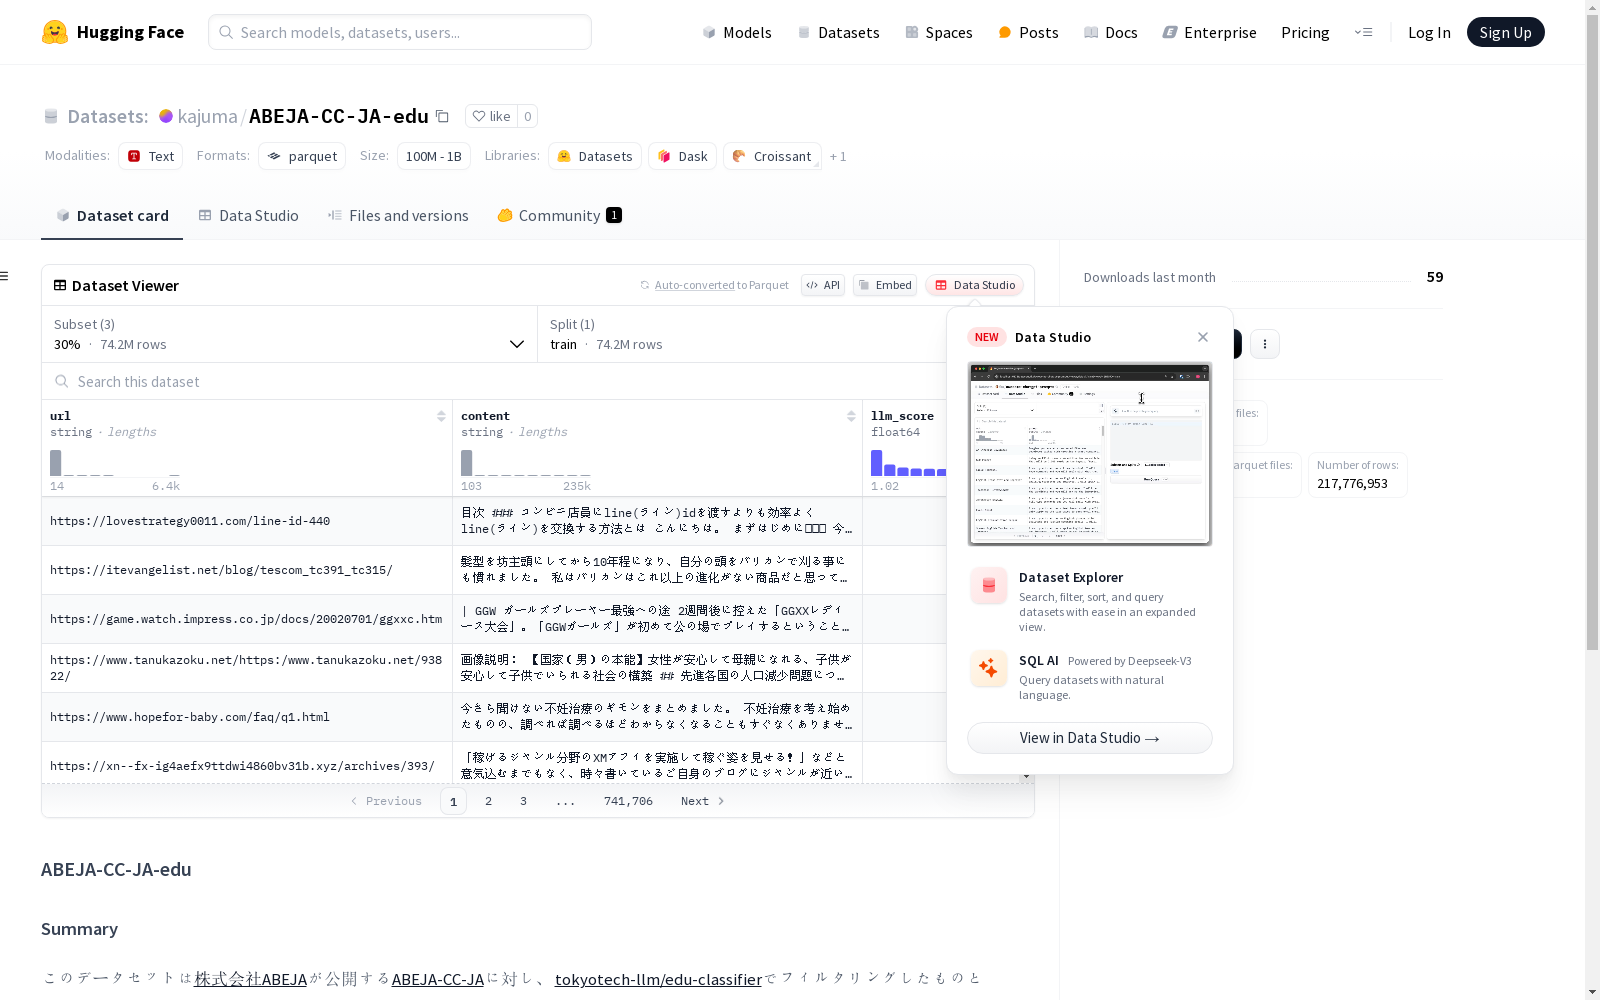Copy dataset name with the copy icon
This screenshot has width=1600, height=1000.
442,116
